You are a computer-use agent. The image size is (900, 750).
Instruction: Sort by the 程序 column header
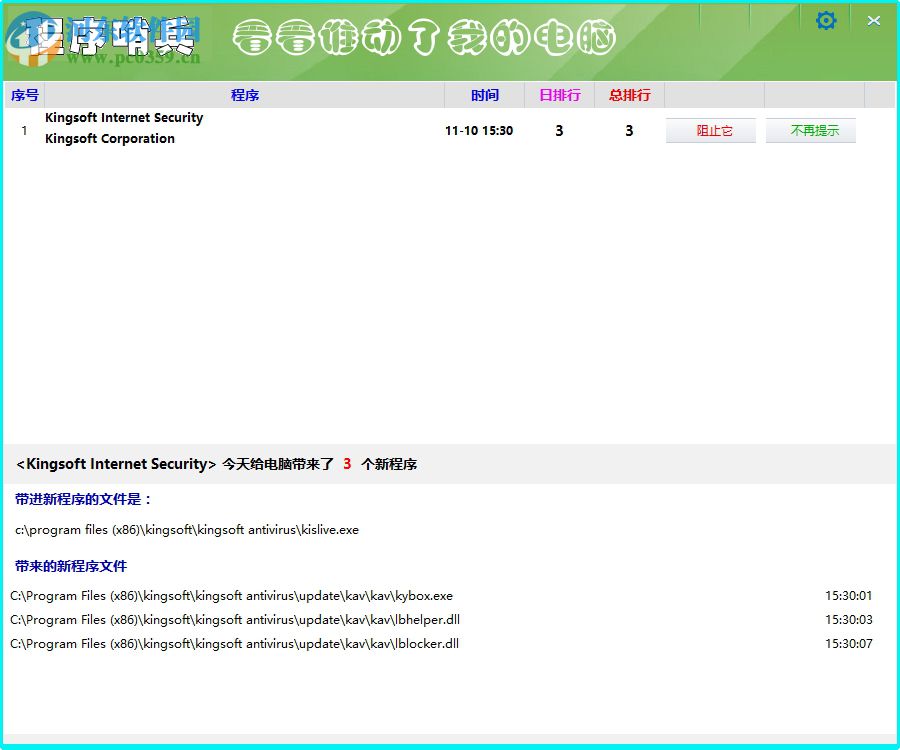click(x=245, y=95)
